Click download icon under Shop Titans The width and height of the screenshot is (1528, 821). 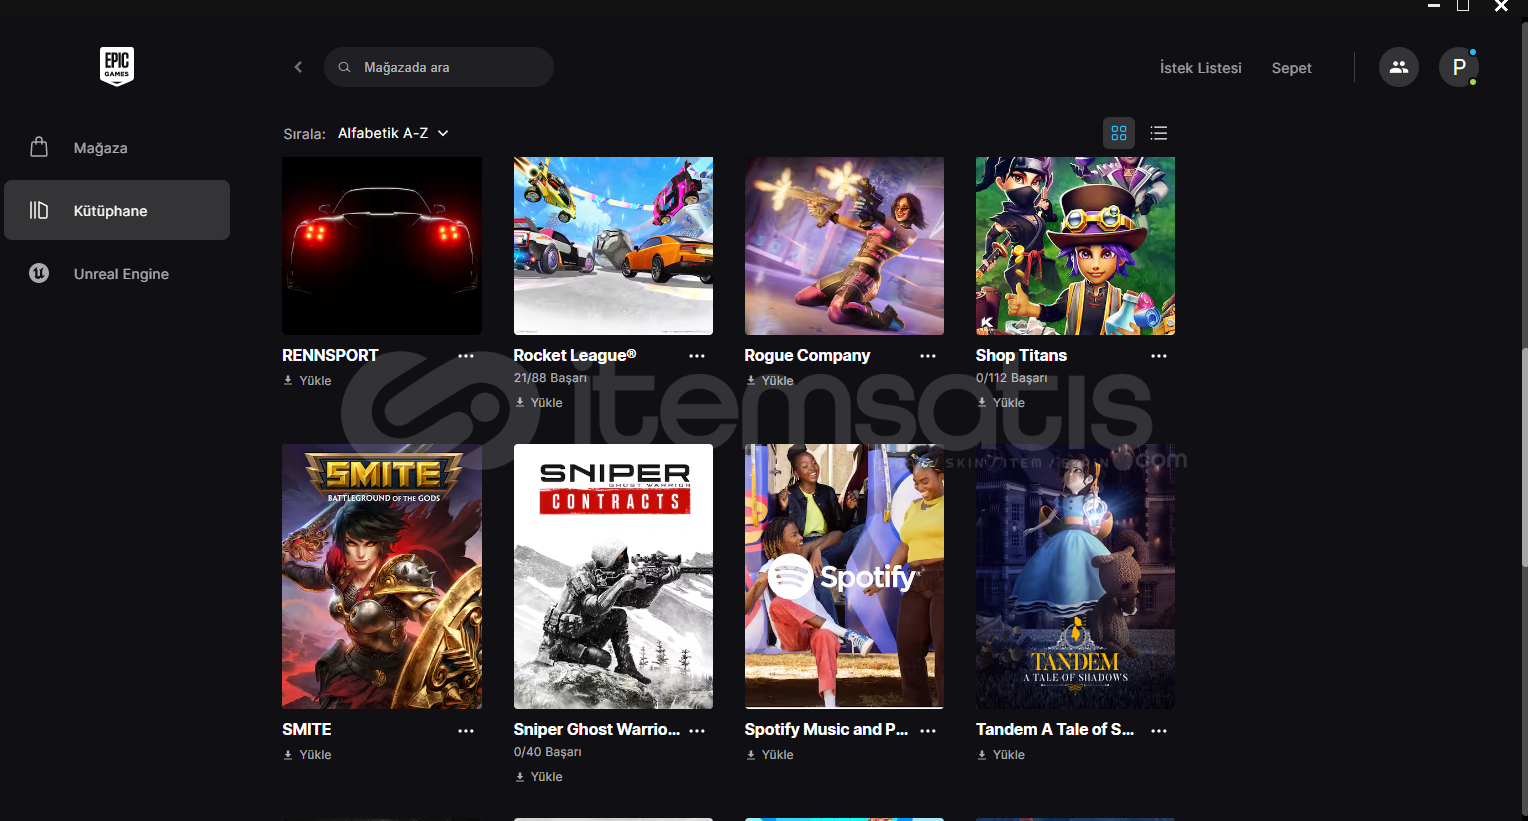click(x=982, y=402)
